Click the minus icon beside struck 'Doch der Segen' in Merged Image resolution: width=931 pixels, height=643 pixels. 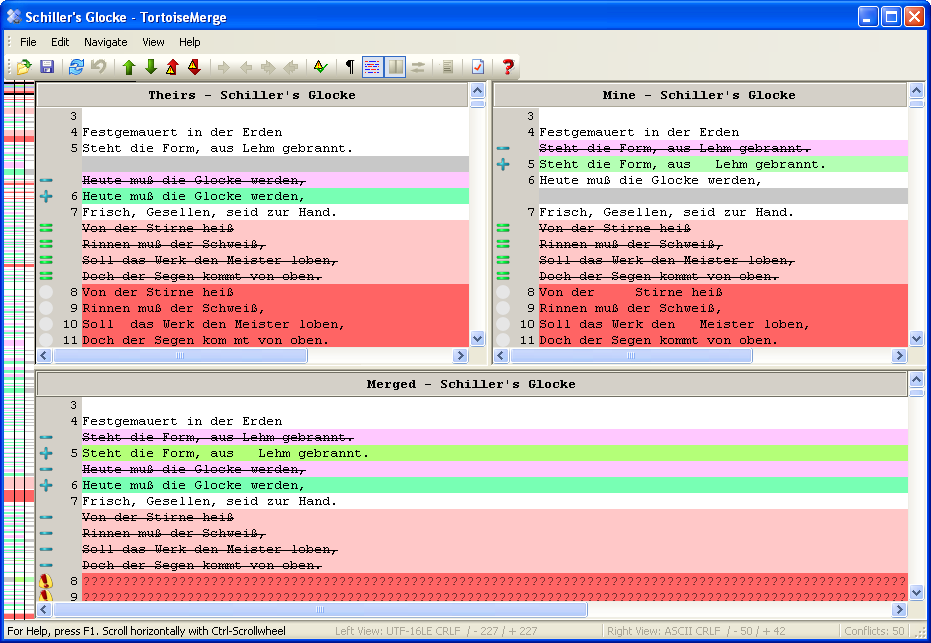click(x=46, y=565)
